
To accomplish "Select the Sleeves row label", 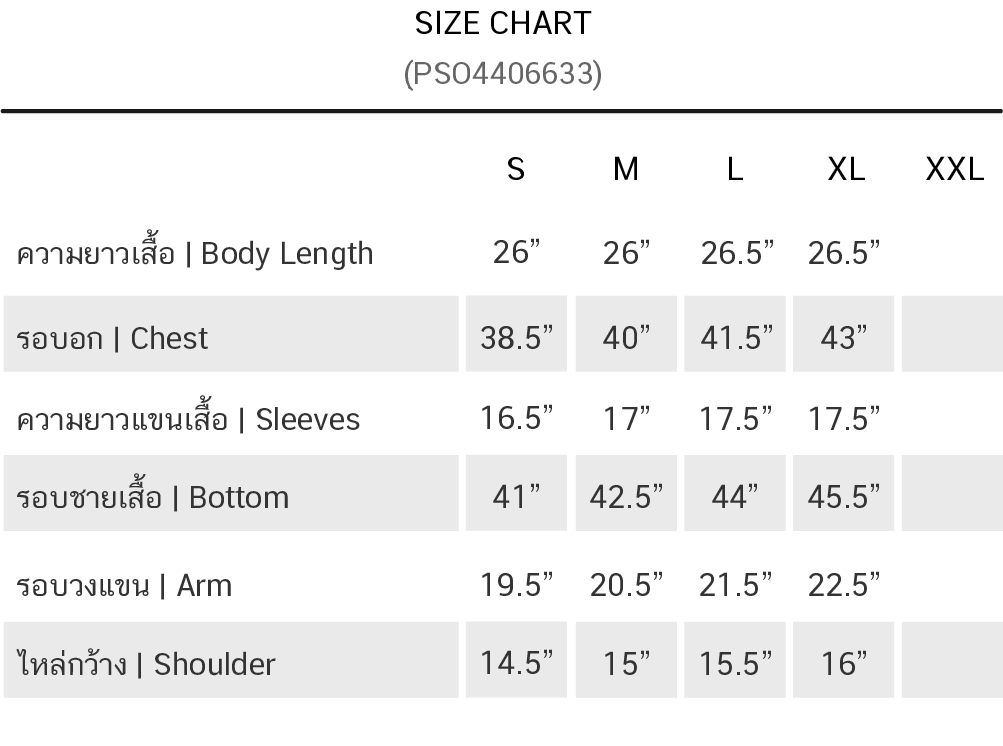I will tap(188, 419).
